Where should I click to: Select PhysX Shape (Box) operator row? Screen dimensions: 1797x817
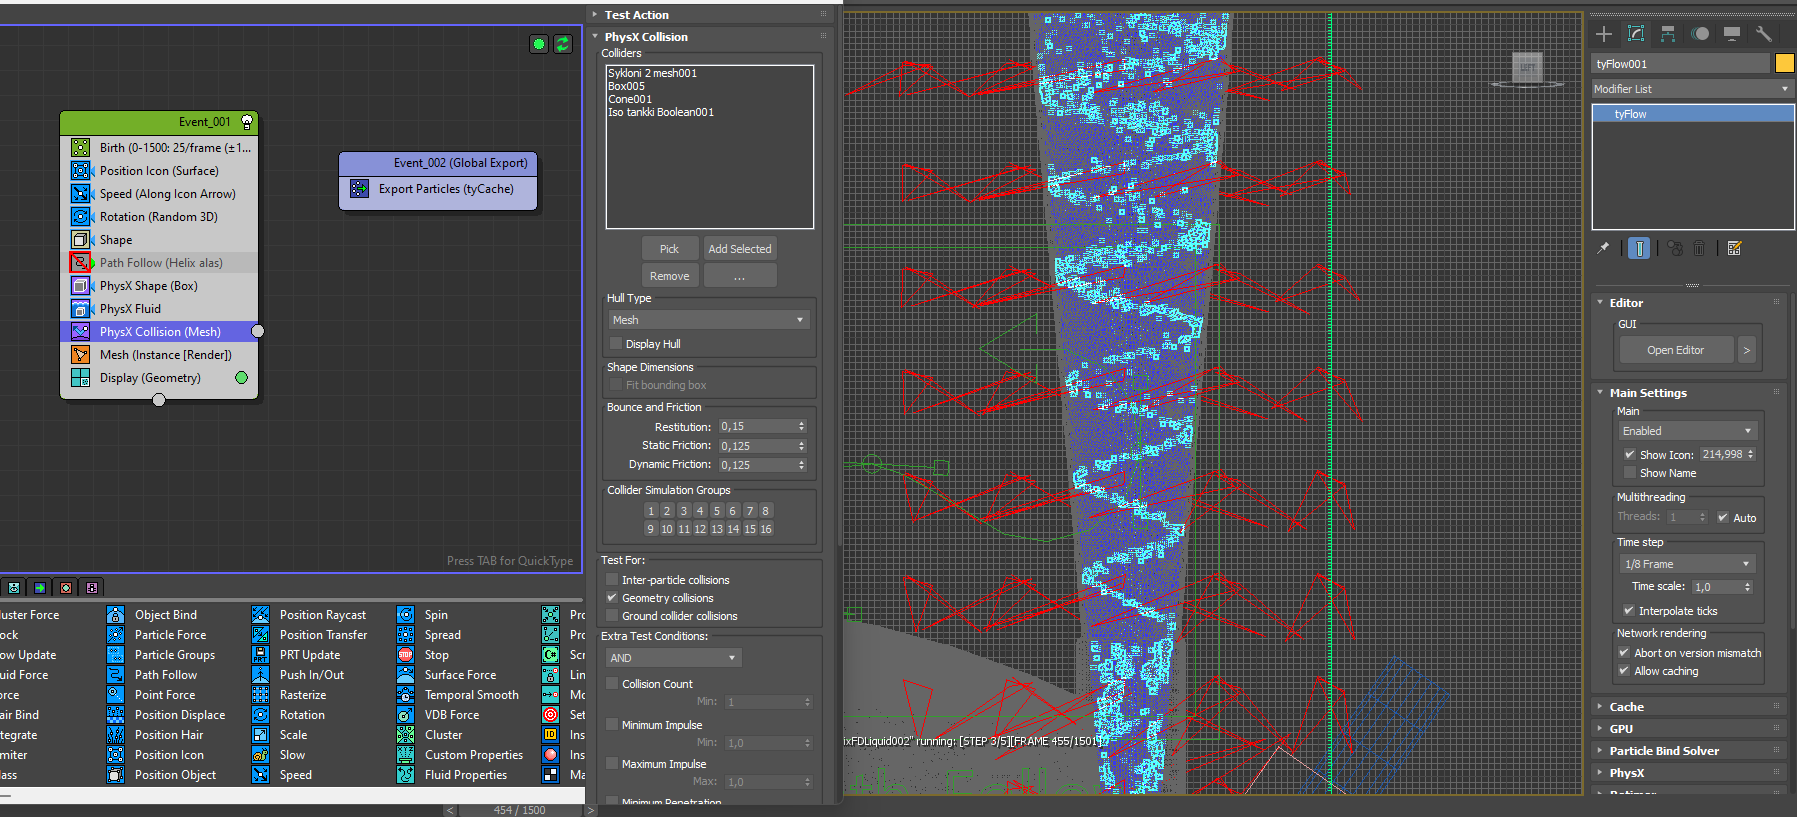(159, 285)
